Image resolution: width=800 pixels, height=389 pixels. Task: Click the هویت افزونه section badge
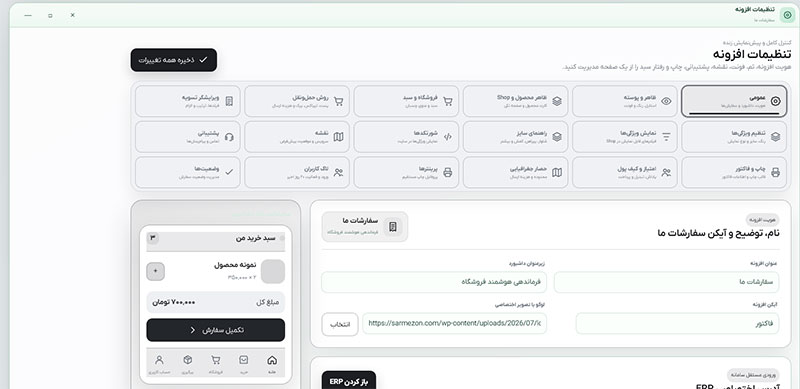pos(763,220)
